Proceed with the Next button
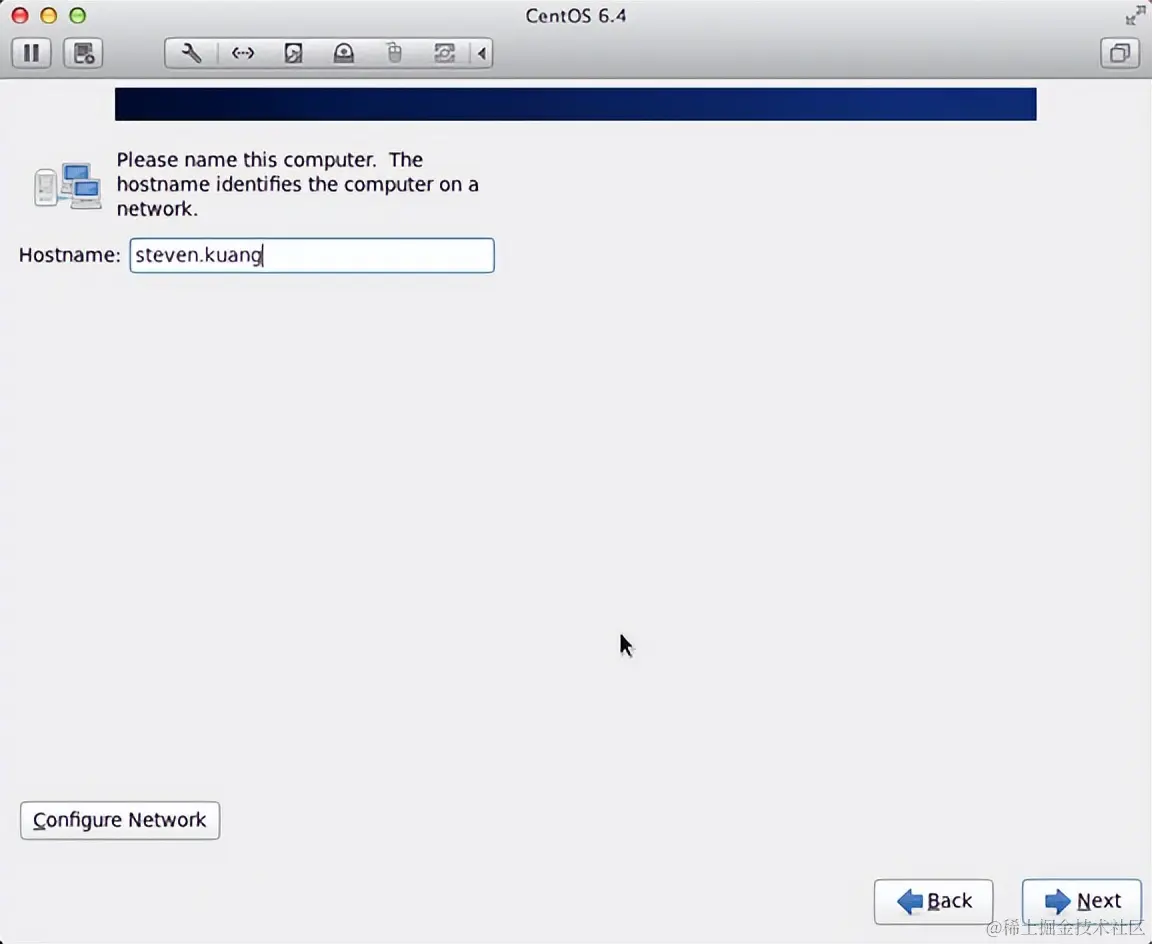Image resolution: width=1152 pixels, height=944 pixels. (1081, 901)
